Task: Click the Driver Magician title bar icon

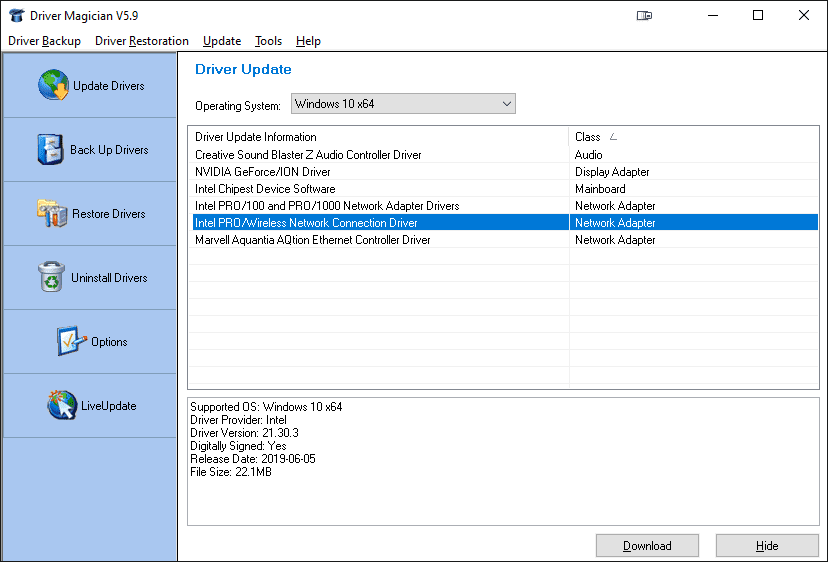Action: tap(15, 15)
